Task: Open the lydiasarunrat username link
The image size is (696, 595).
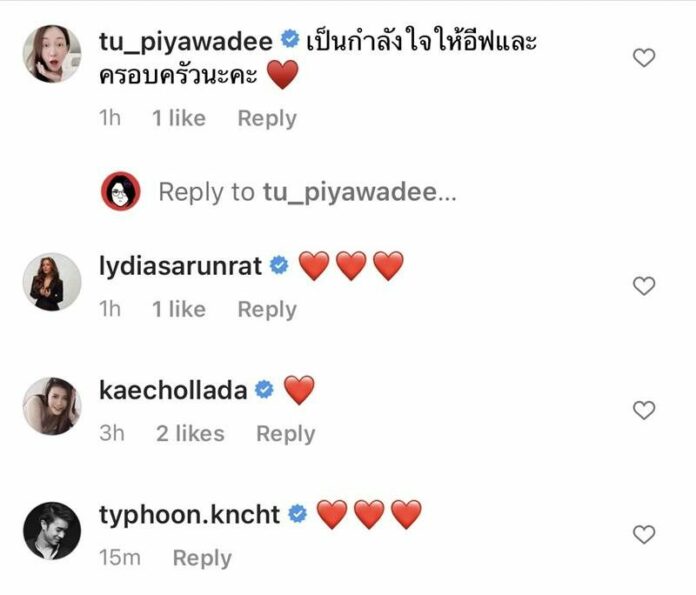Action: 180,266
